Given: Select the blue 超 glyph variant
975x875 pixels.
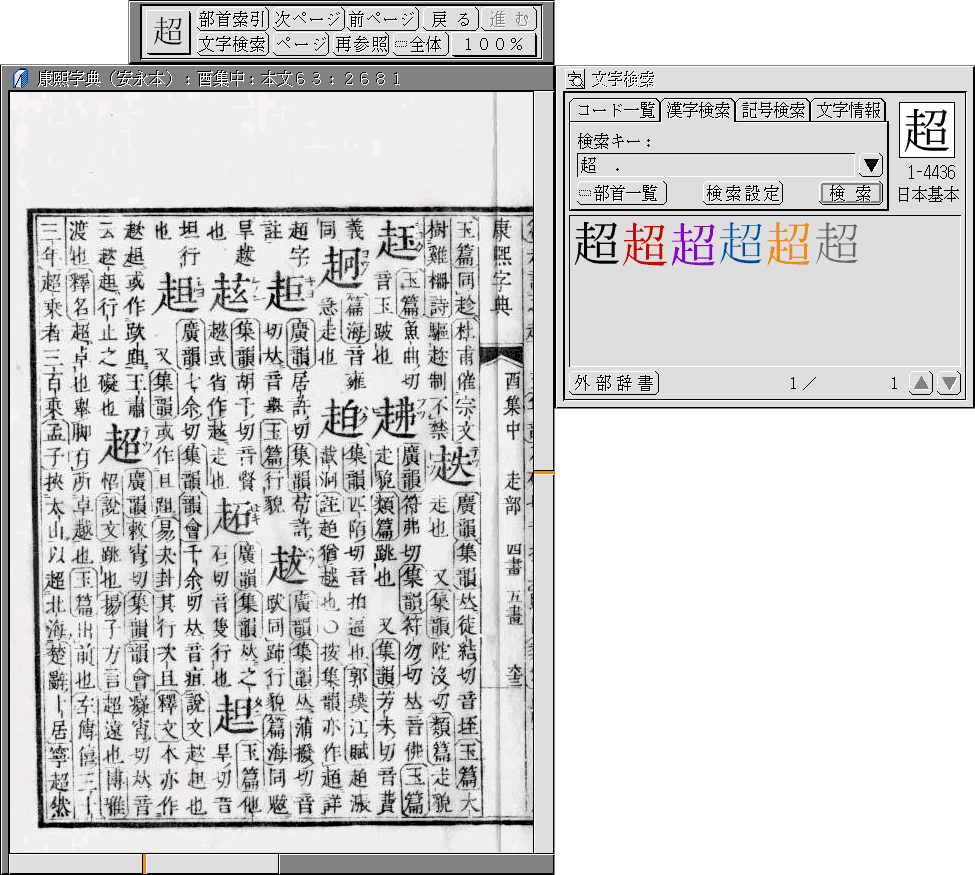Looking at the screenshot, I should 741,244.
